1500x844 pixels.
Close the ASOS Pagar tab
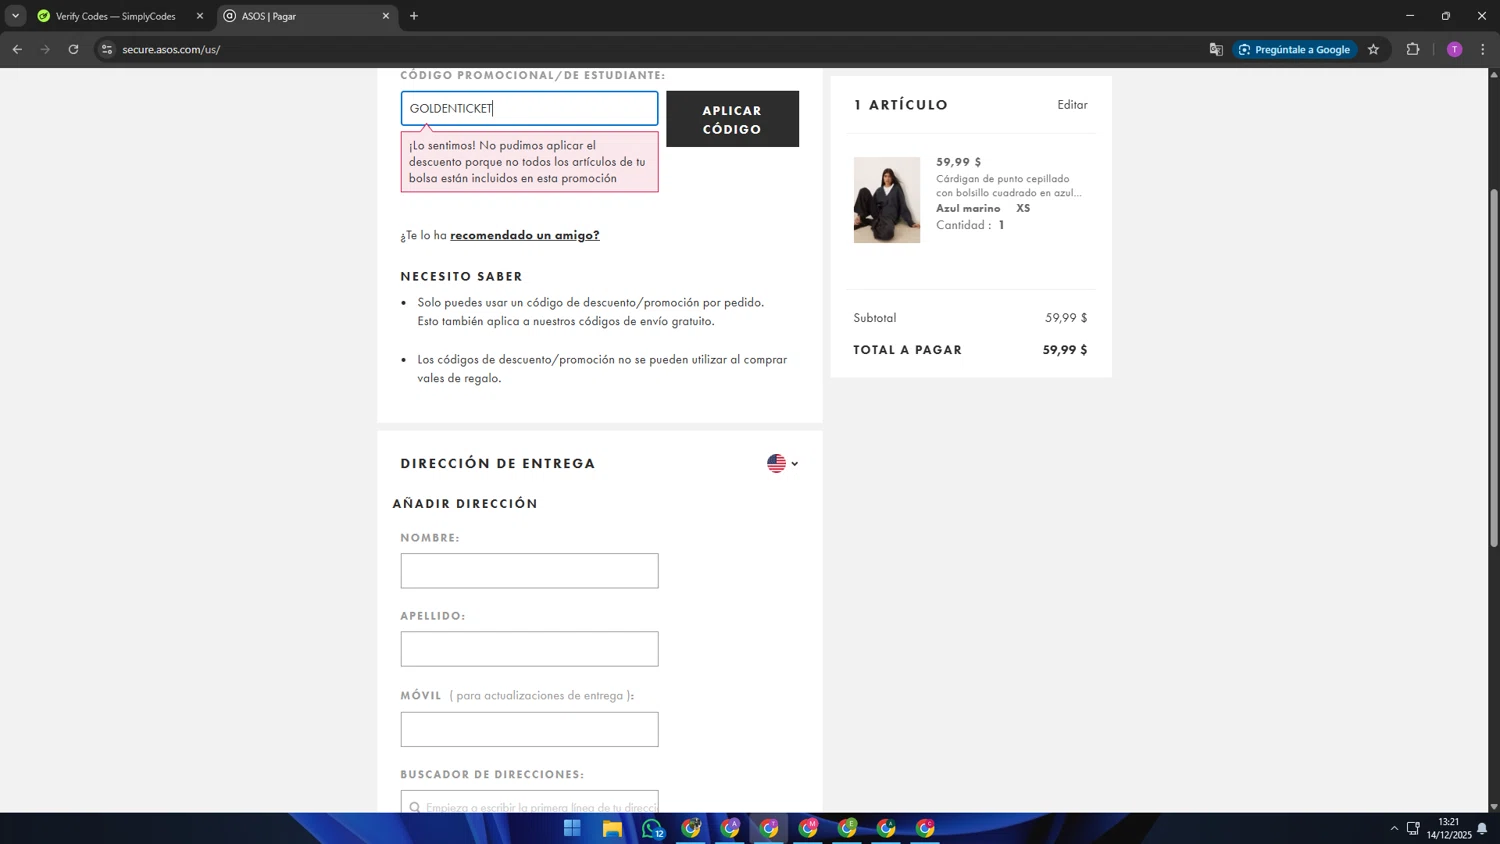pos(386,16)
